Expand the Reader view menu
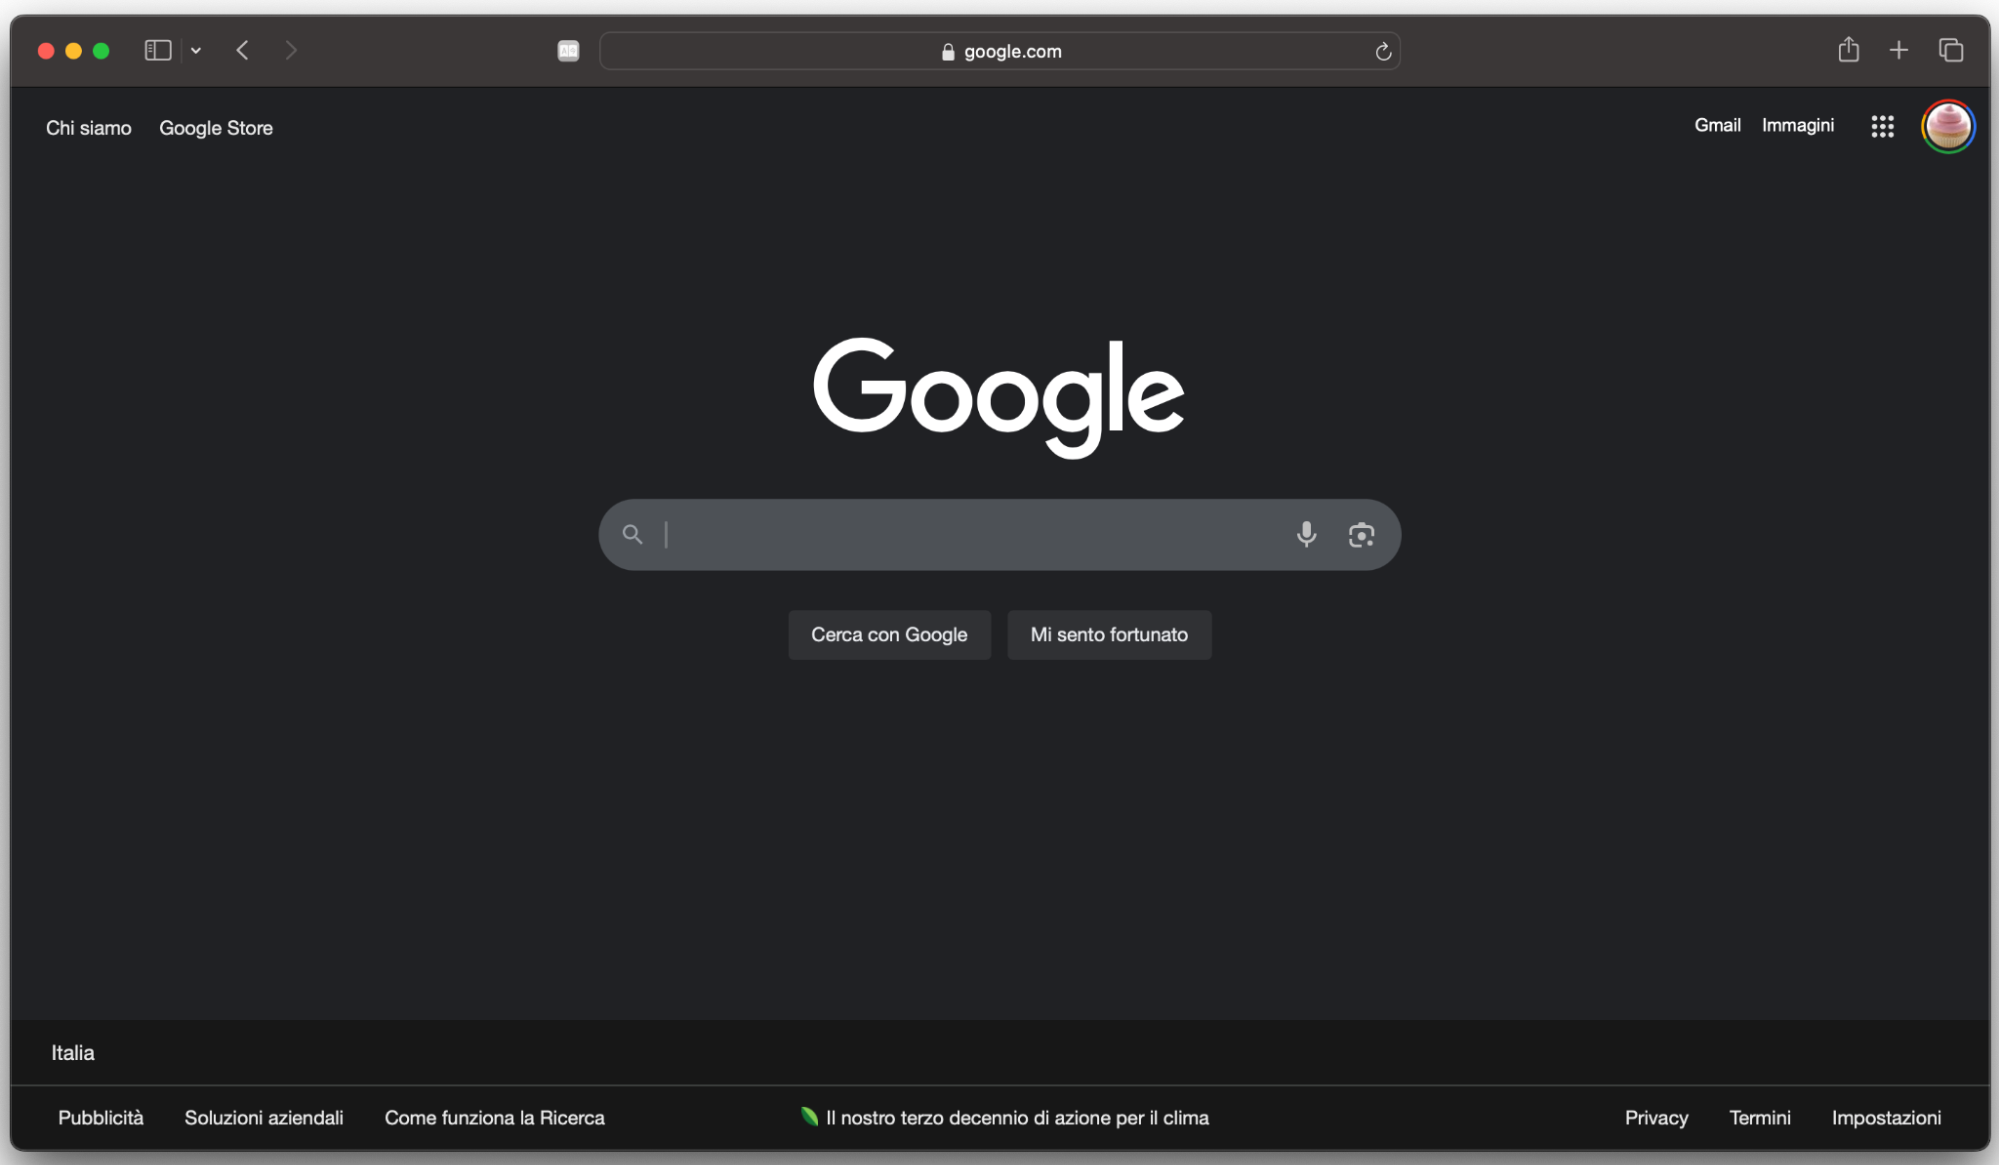Screen dimensions: 1999x1166 point(568,50)
